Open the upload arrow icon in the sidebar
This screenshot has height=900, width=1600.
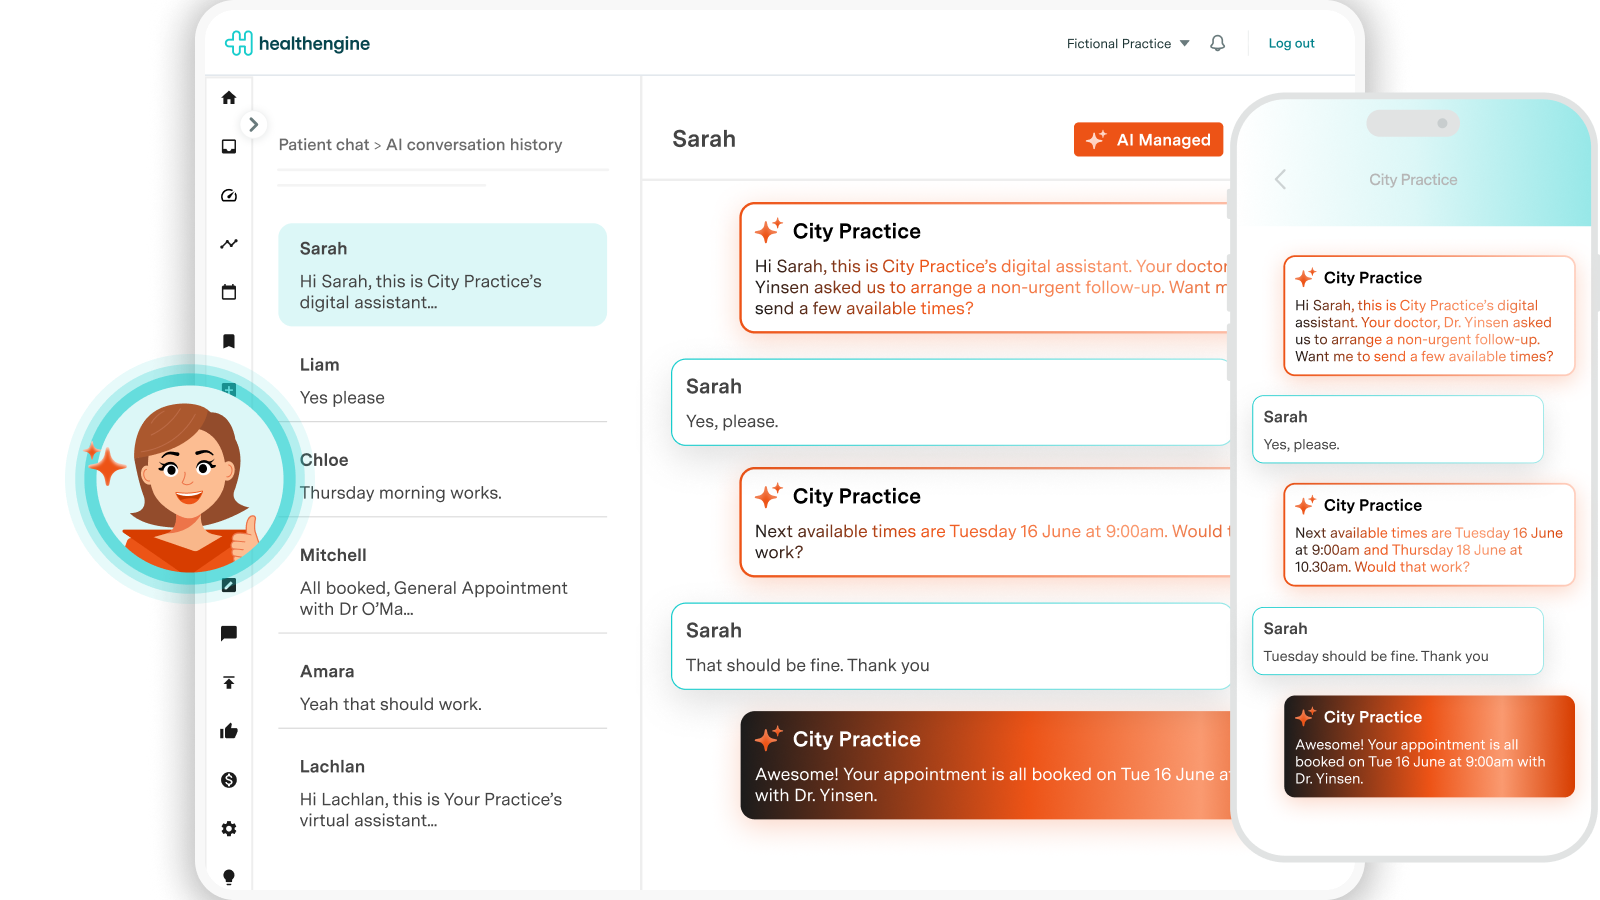(x=229, y=683)
